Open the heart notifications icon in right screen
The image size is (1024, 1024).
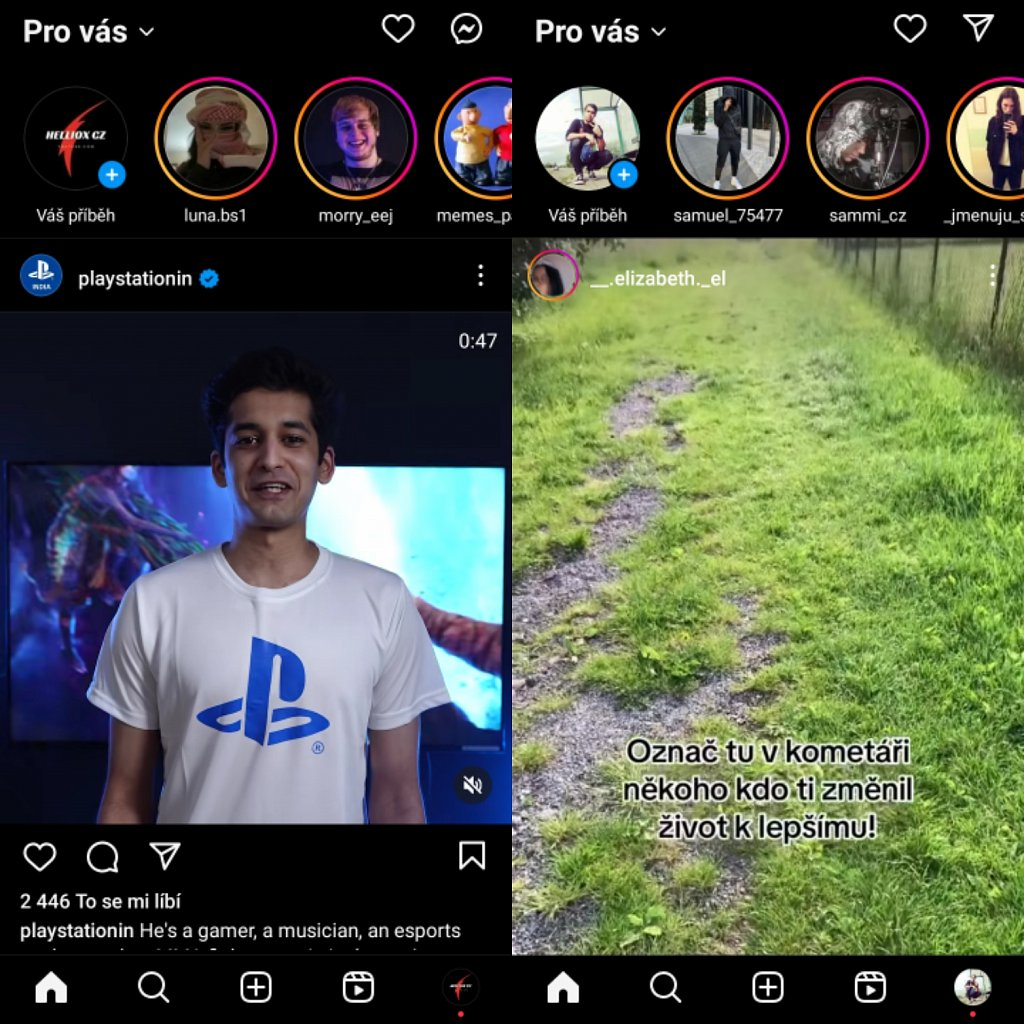pyautogui.click(x=910, y=29)
